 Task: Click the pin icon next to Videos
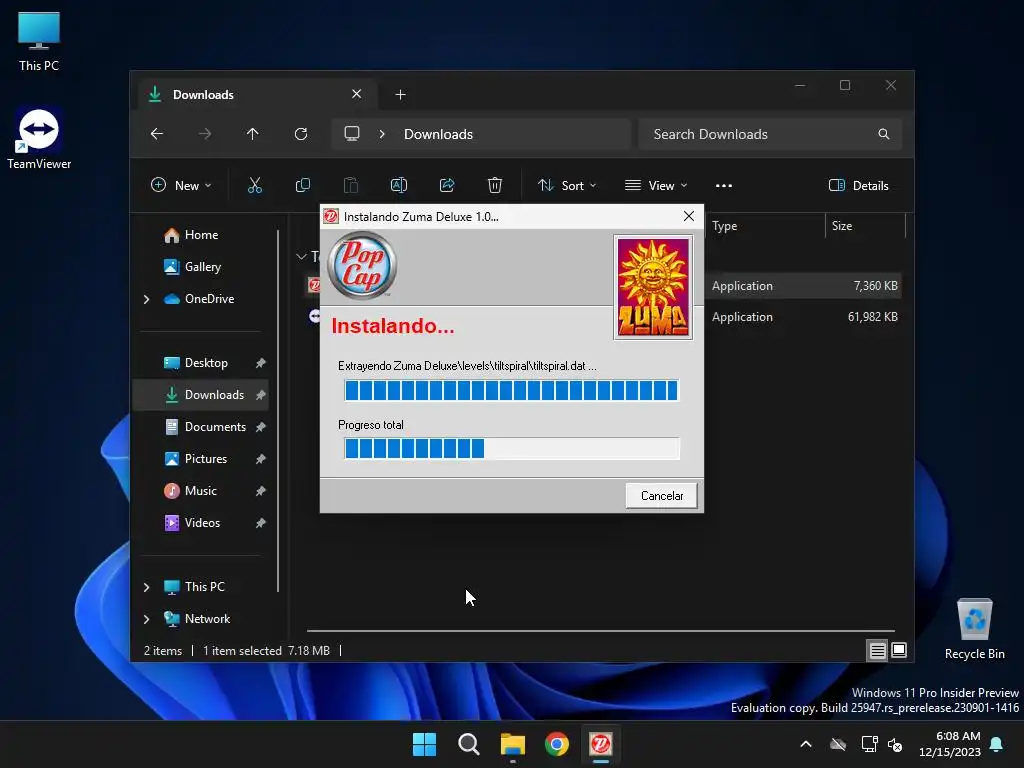click(261, 523)
